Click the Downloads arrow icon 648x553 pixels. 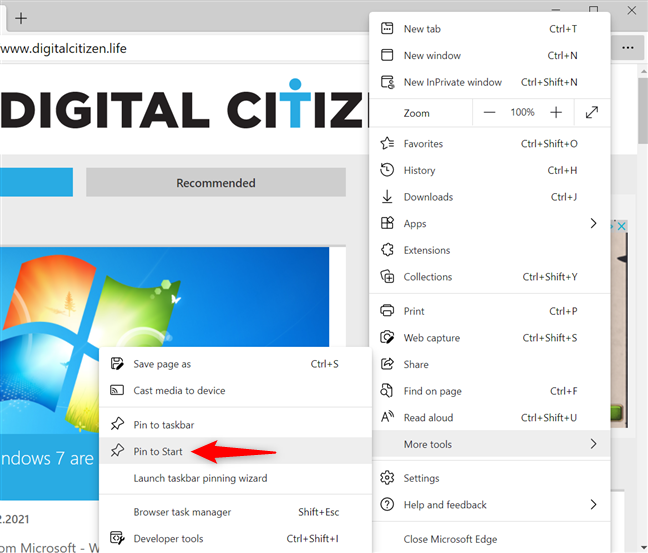tap(387, 197)
